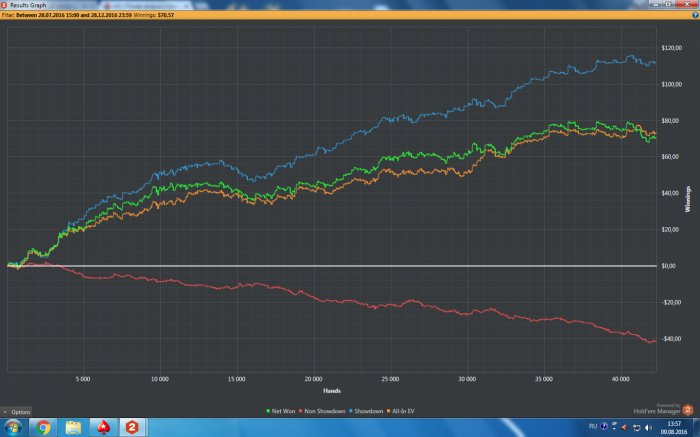Maximize the Results Graph window

[668, 4]
